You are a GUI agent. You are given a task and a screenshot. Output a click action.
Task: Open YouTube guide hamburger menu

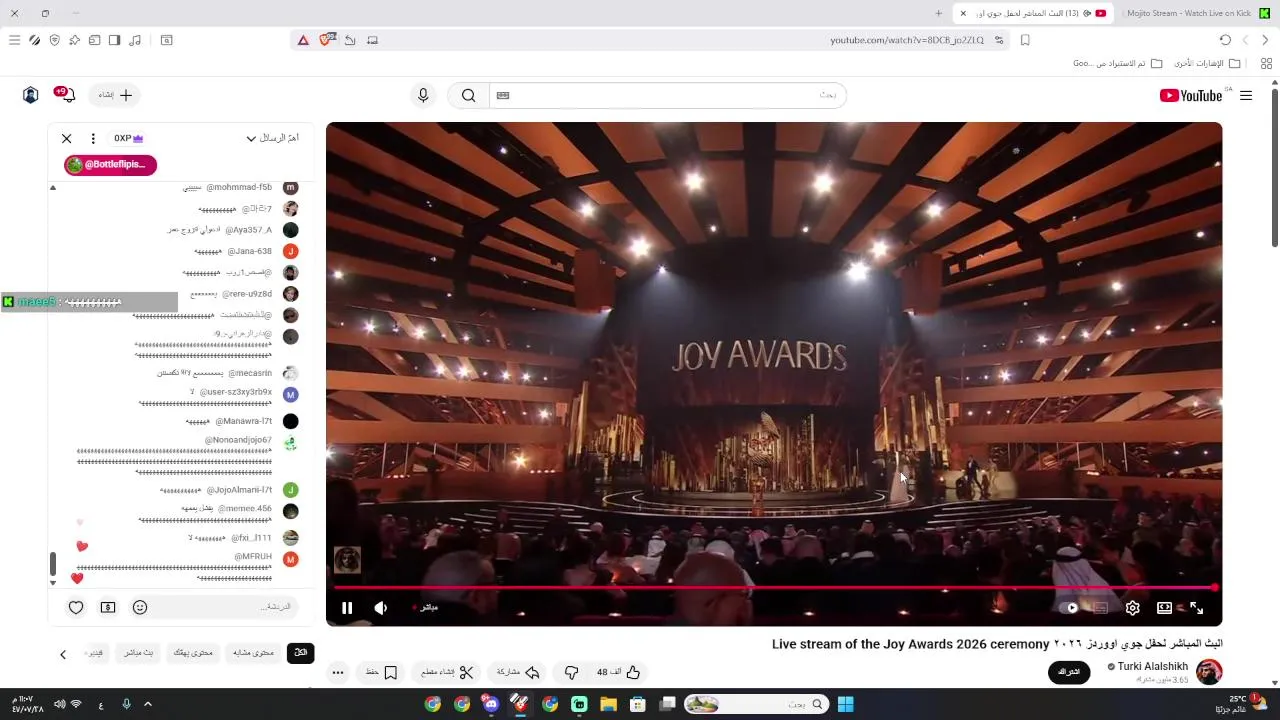click(x=1246, y=95)
